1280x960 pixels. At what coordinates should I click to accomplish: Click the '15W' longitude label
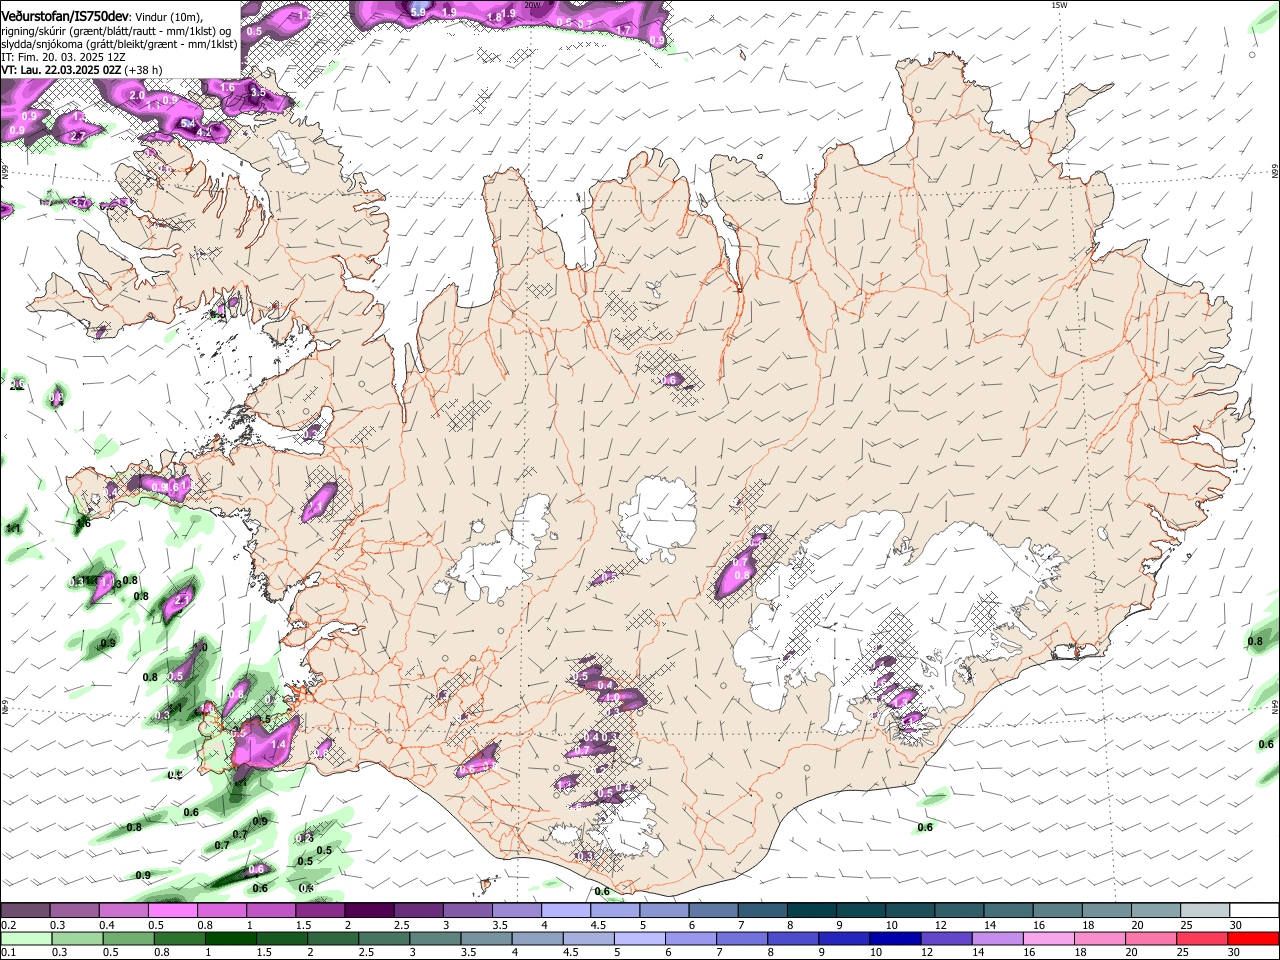(1059, 5)
